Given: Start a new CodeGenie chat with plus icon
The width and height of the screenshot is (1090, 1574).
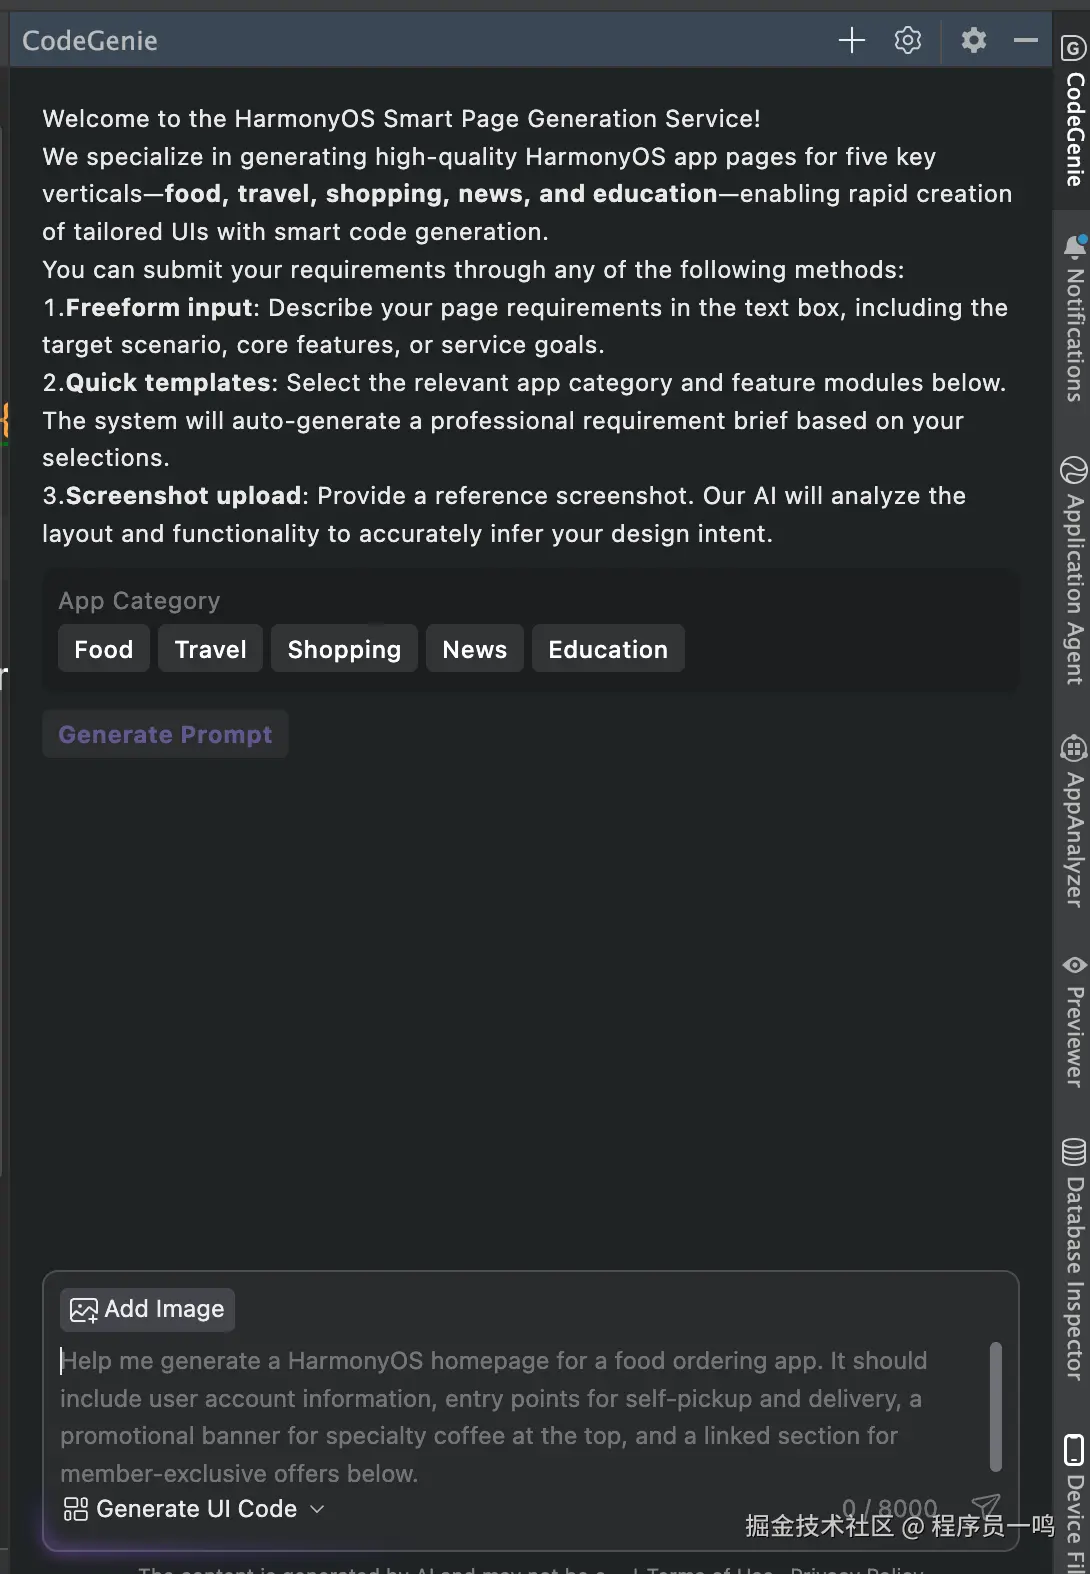Looking at the screenshot, I should click(851, 40).
